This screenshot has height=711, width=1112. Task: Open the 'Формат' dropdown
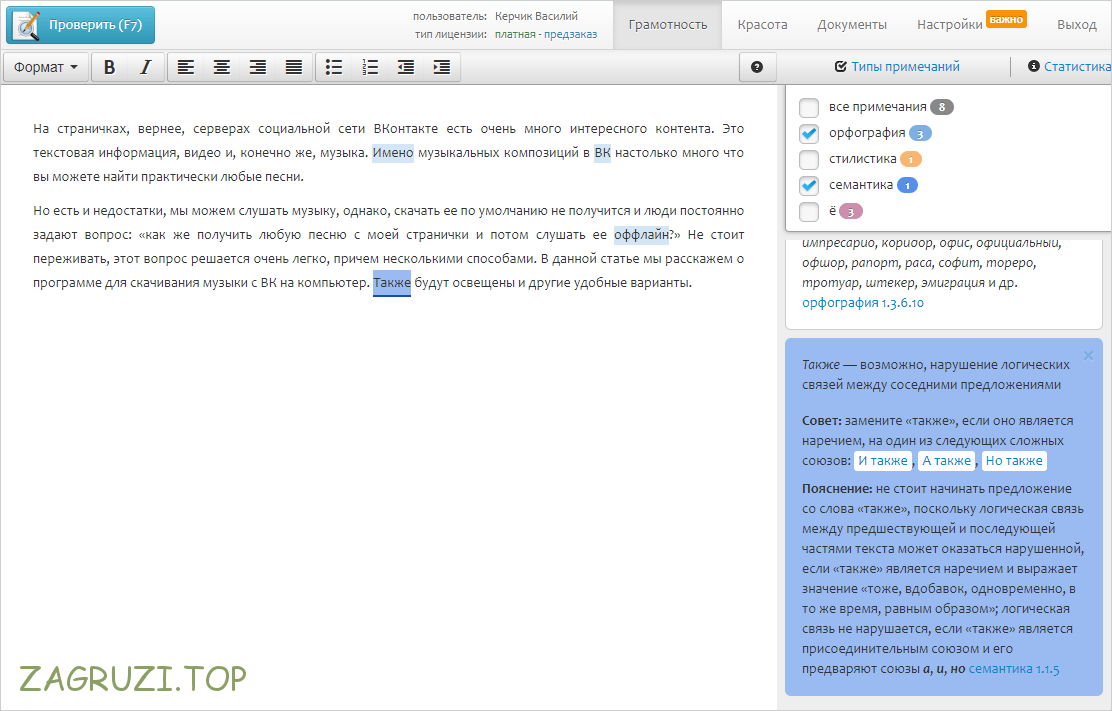[46, 67]
